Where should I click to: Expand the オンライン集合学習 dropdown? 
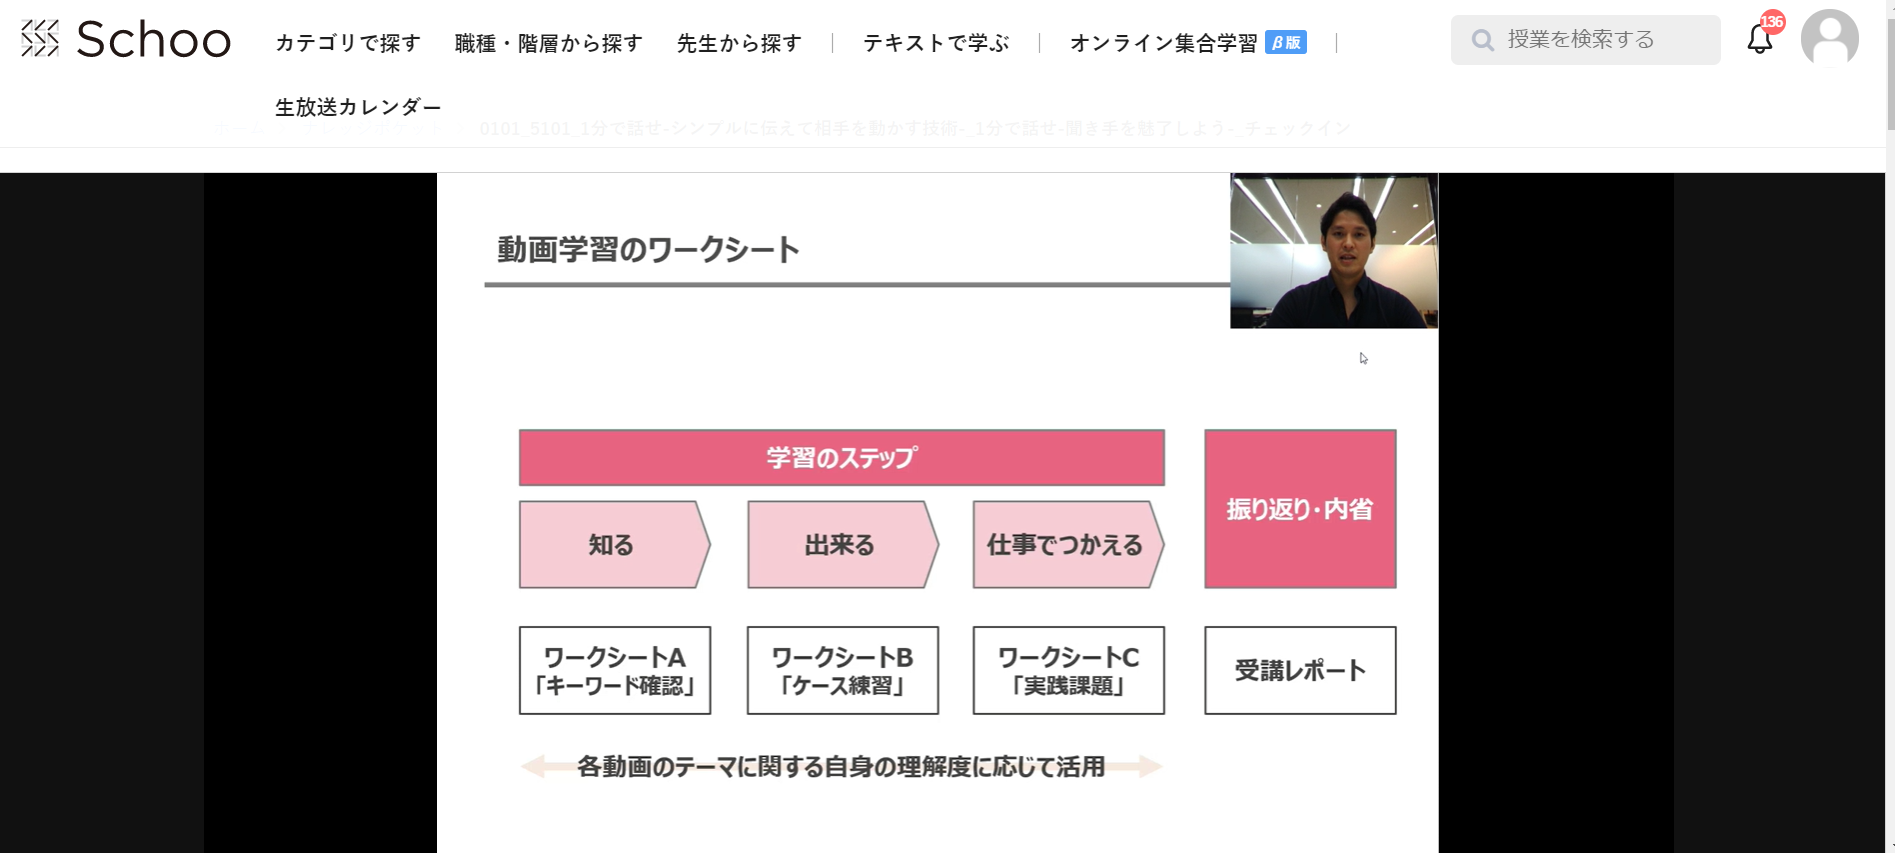point(1165,43)
